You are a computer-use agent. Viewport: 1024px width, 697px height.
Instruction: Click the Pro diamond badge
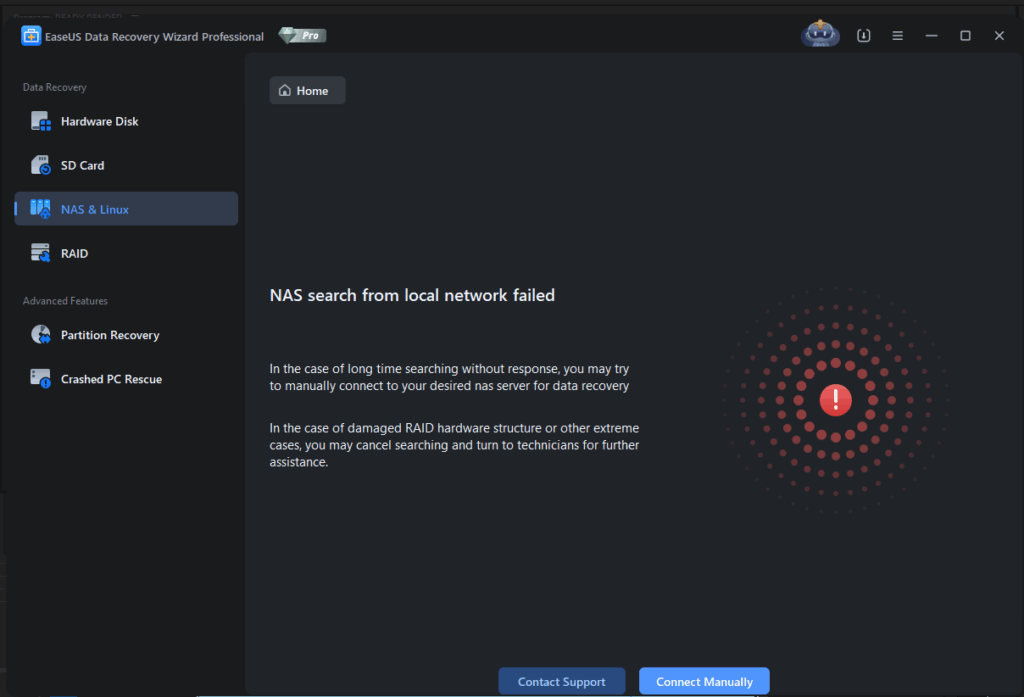pos(302,35)
